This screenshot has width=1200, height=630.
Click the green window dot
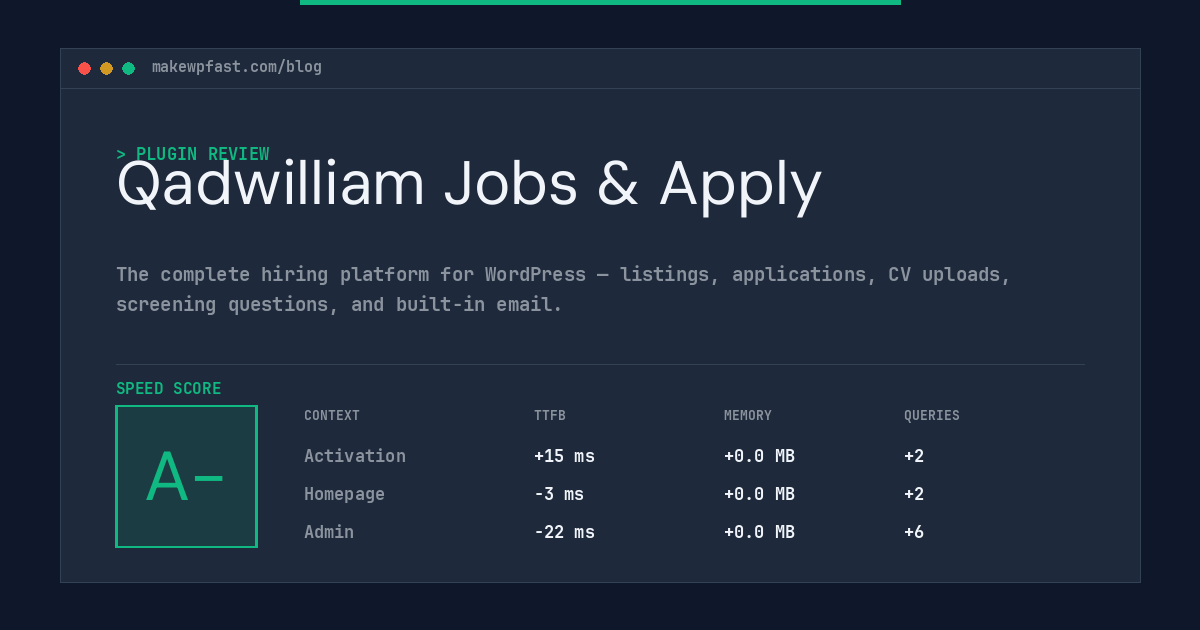click(128, 68)
